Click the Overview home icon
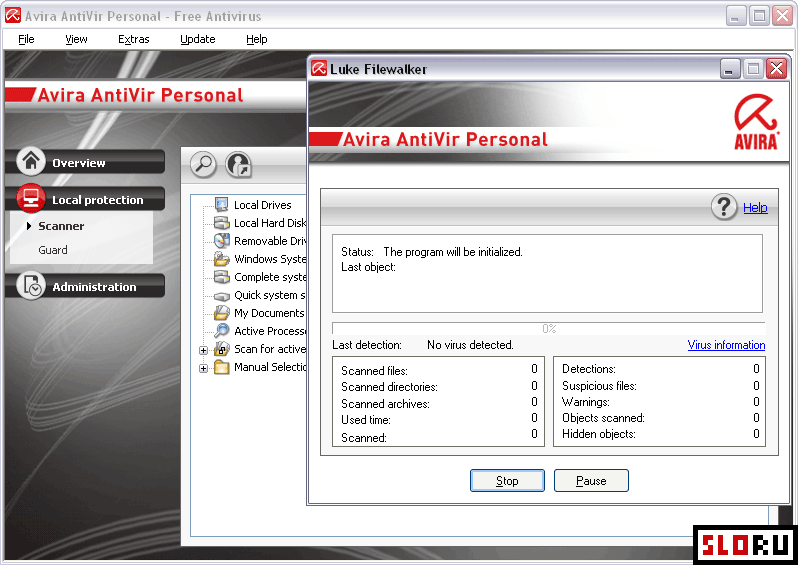 31,161
